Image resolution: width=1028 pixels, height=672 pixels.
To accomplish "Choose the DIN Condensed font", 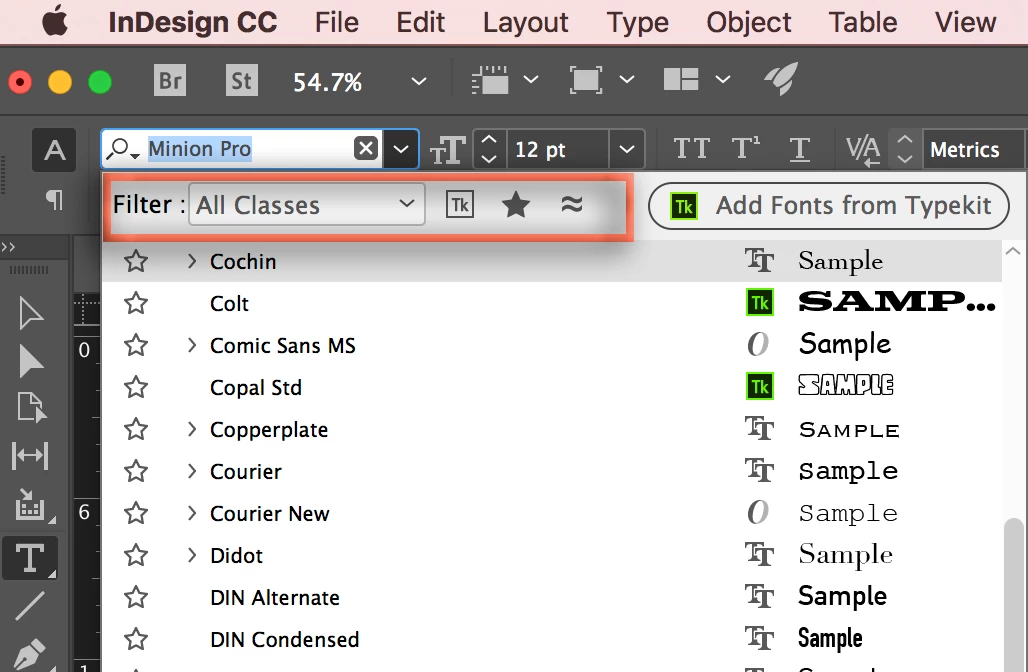I will pos(285,639).
